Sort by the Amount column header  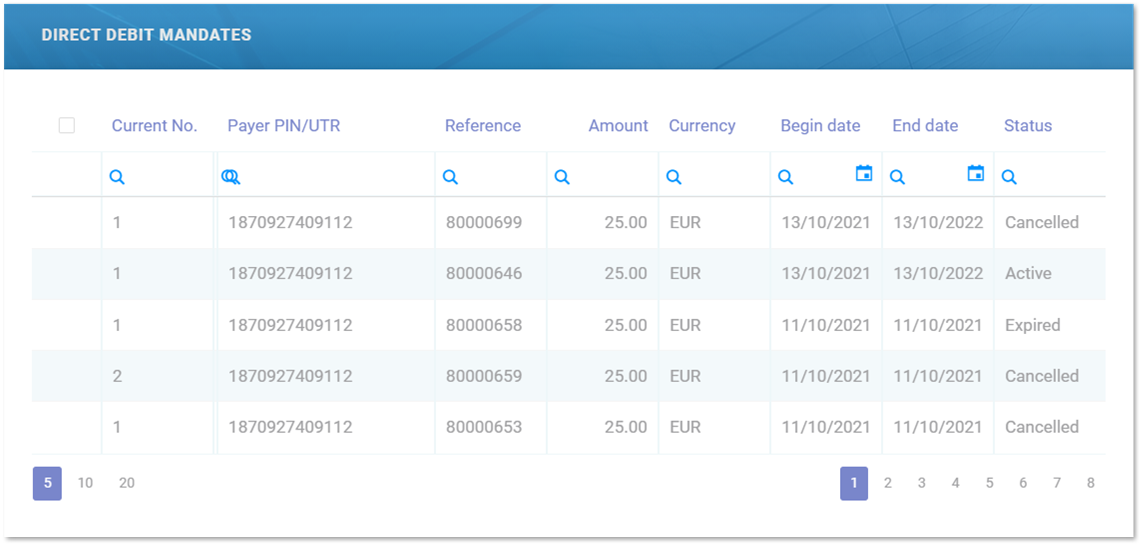[618, 126]
